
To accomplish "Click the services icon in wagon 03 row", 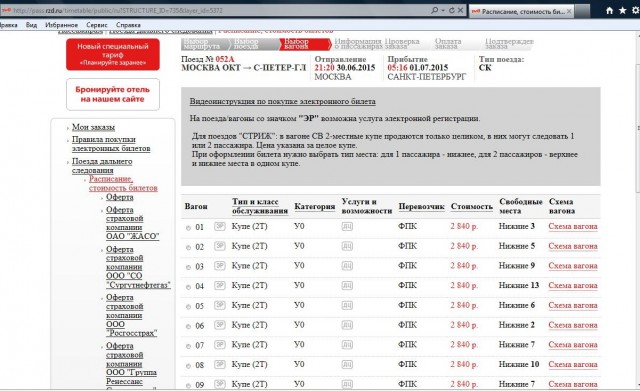I will (x=347, y=266).
